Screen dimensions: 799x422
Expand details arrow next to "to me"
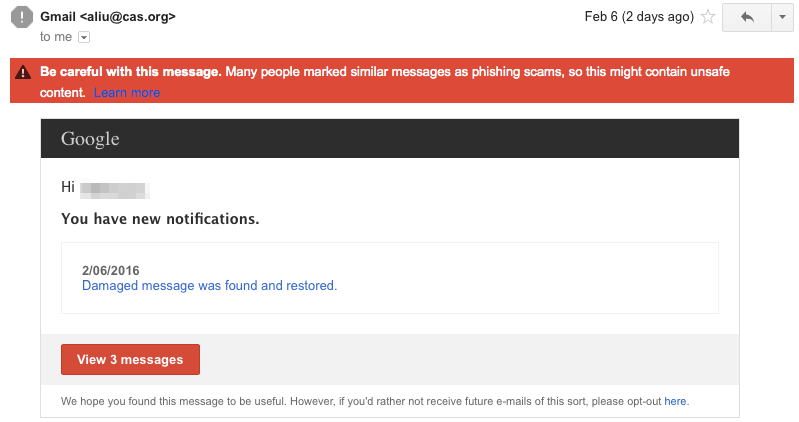(x=84, y=37)
